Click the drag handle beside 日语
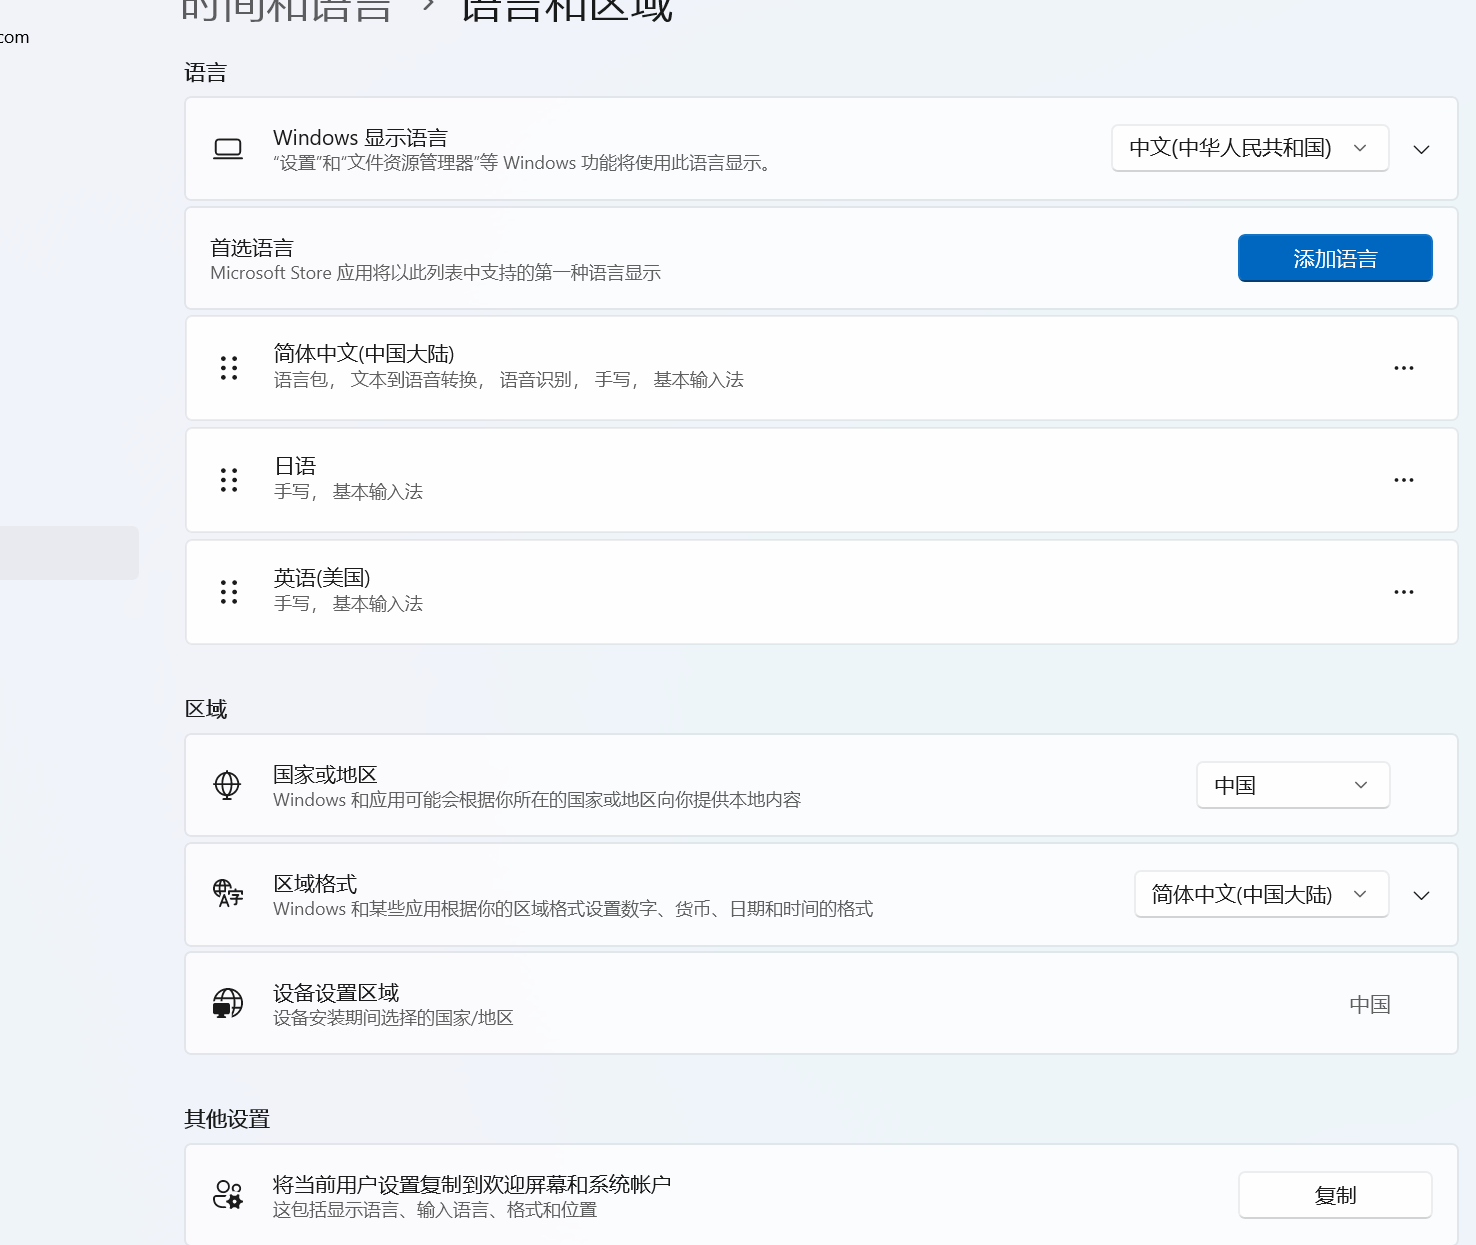This screenshot has height=1245, width=1476. pyautogui.click(x=227, y=480)
